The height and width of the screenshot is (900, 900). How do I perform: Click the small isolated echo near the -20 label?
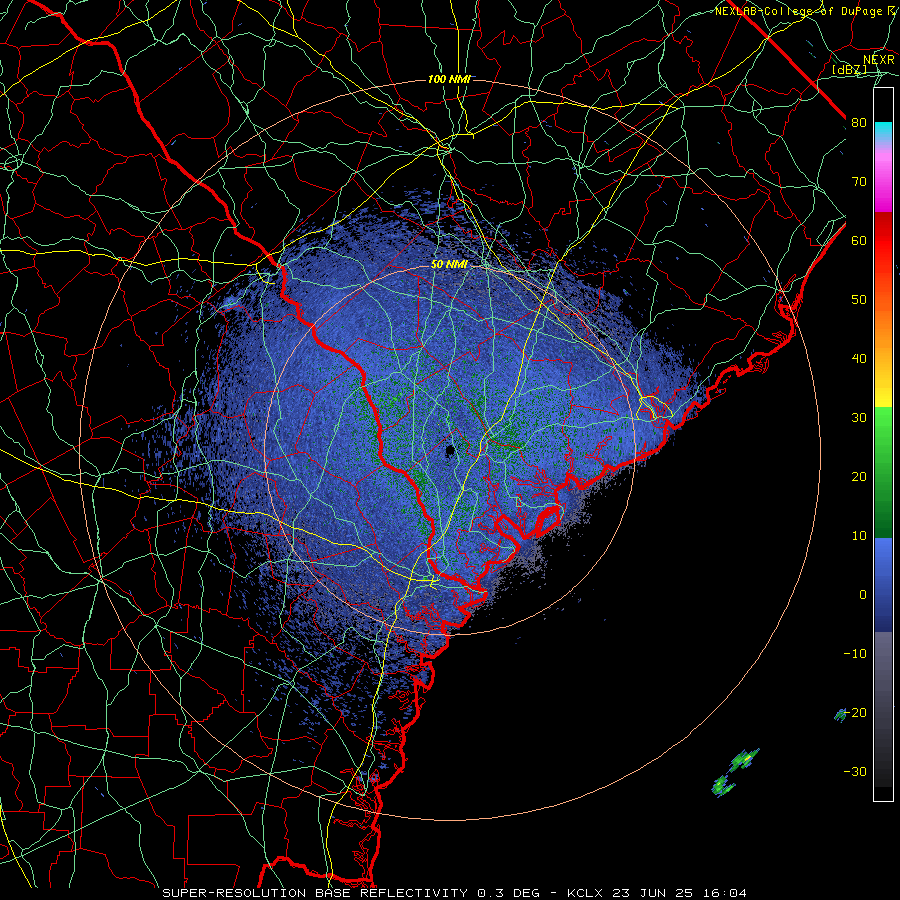pyautogui.click(x=840, y=715)
